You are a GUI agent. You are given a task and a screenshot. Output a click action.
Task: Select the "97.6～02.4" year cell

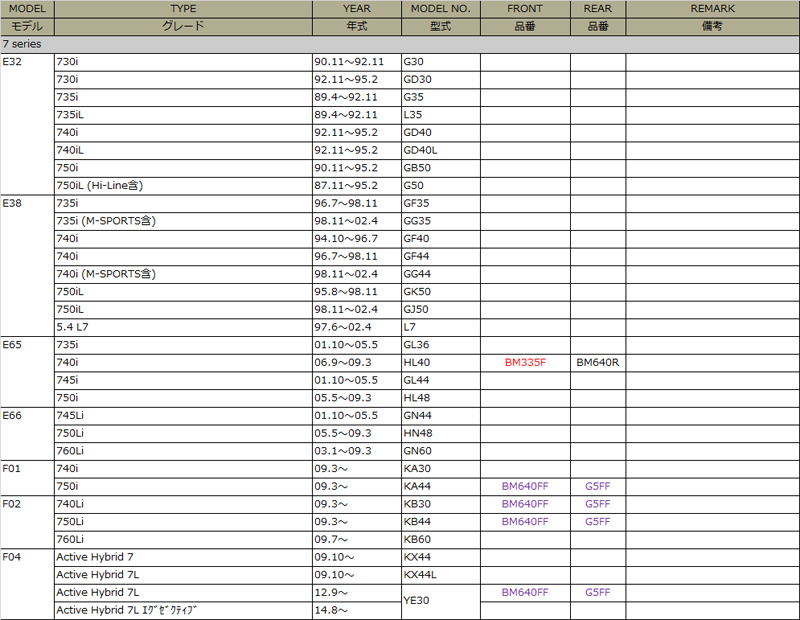pos(357,327)
